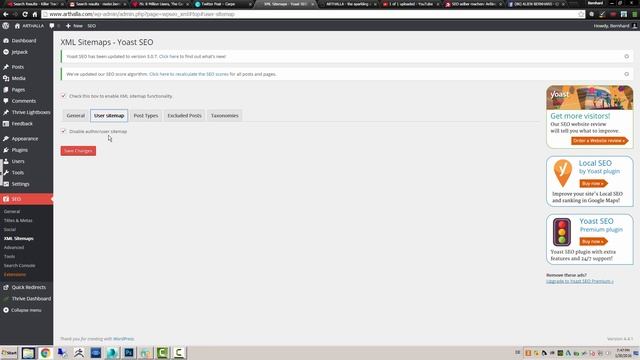This screenshot has width=640, height=360.
Task: Open Photoshop from the taskbar
Action: [129, 353]
